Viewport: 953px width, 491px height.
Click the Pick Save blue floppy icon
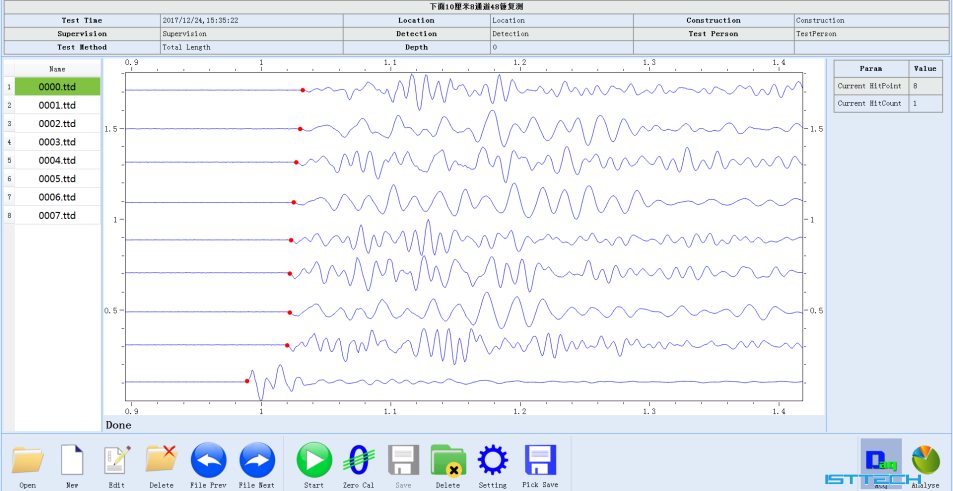coord(540,460)
